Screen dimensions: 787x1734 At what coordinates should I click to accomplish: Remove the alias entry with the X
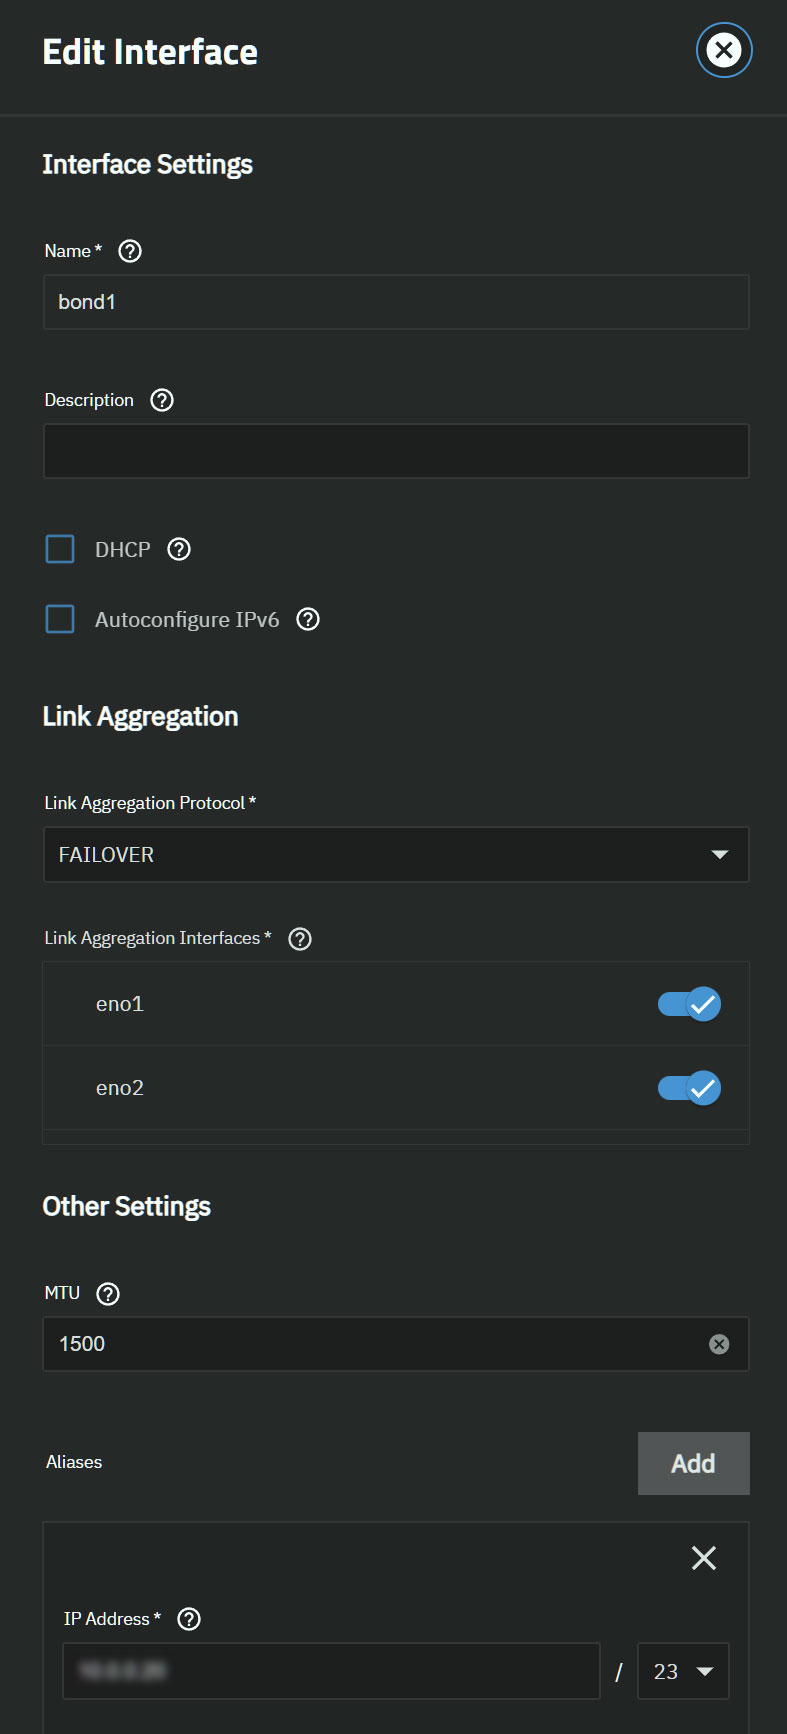tap(704, 1557)
